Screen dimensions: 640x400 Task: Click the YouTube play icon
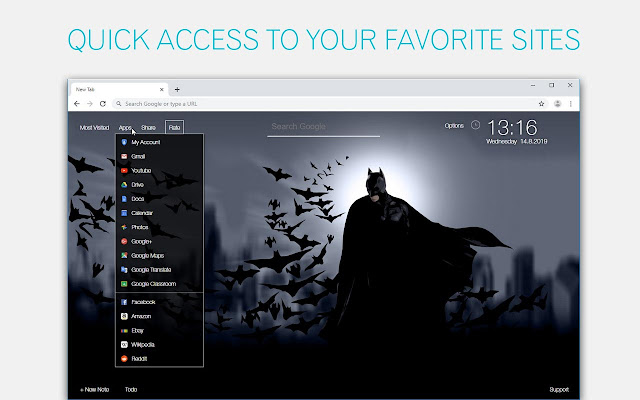click(x=124, y=171)
